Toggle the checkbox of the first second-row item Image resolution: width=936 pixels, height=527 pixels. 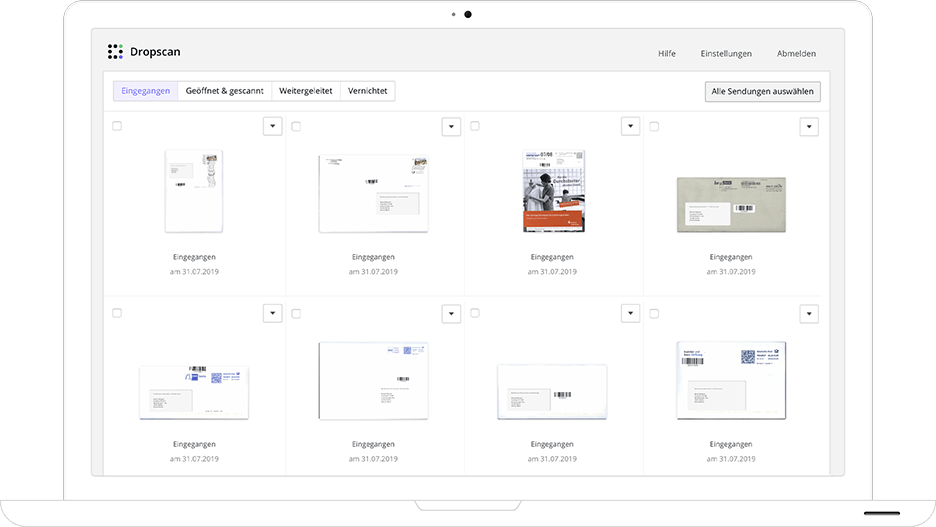coord(117,313)
